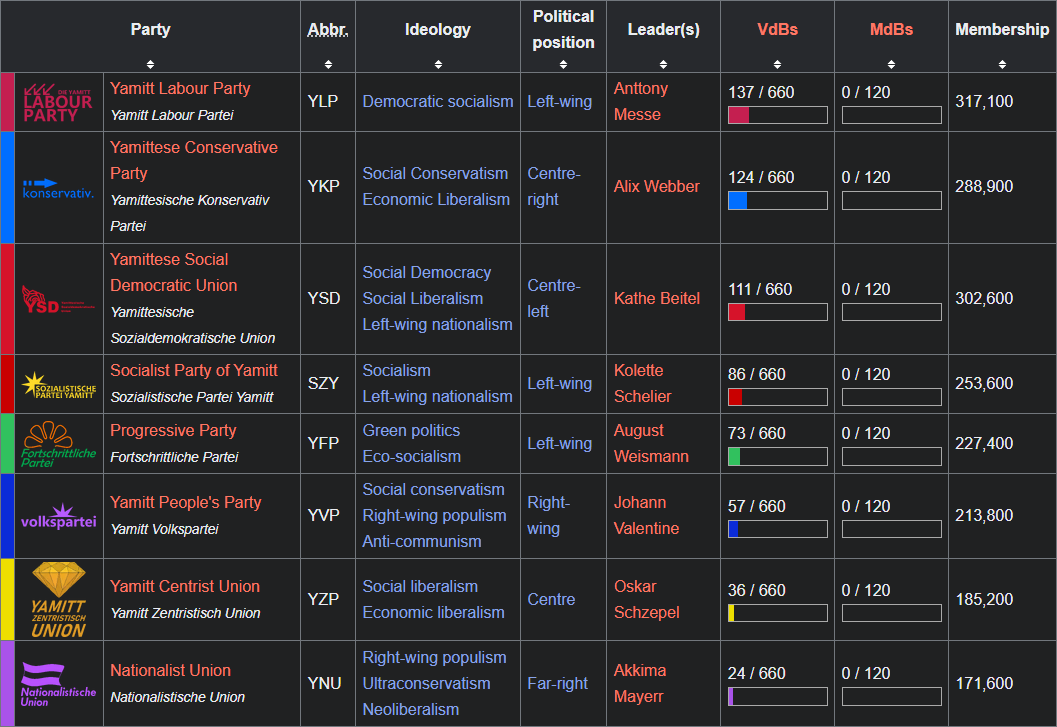Click the Yamitt Labour Party logo
The width and height of the screenshot is (1057, 727).
[x=58, y=103]
